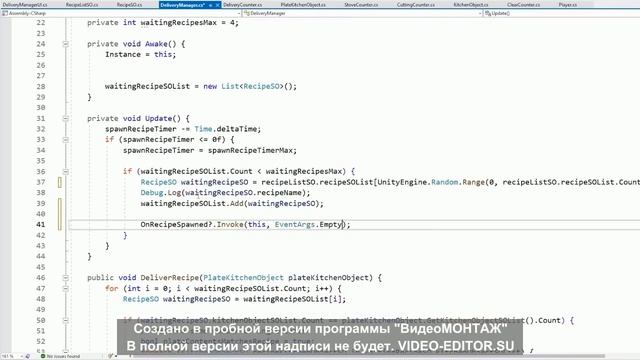Click on OnRecipeSpawned in line 41
This screenshot has width=640, height=360.
(174, 224)
